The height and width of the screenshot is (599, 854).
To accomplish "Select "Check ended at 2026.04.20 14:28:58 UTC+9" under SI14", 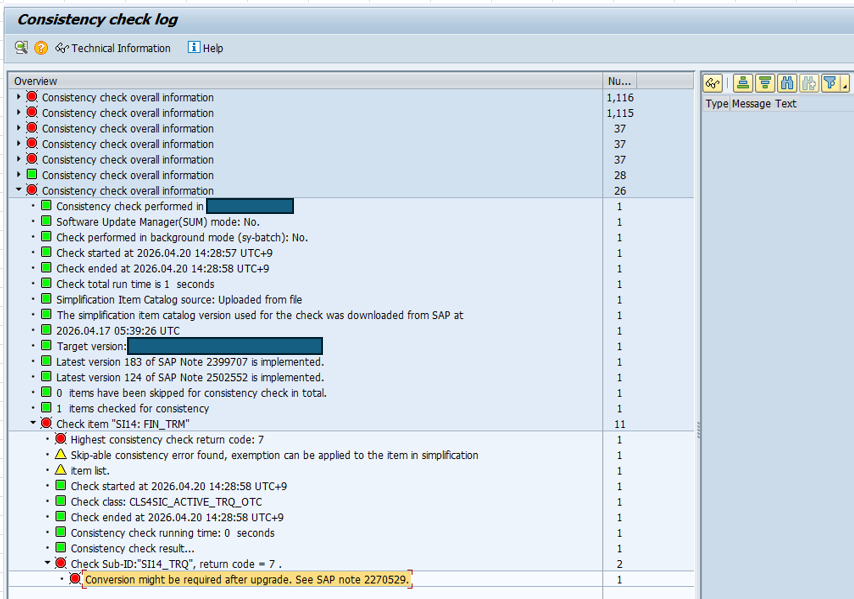I will pyautogui.click(x=177, y=517).
